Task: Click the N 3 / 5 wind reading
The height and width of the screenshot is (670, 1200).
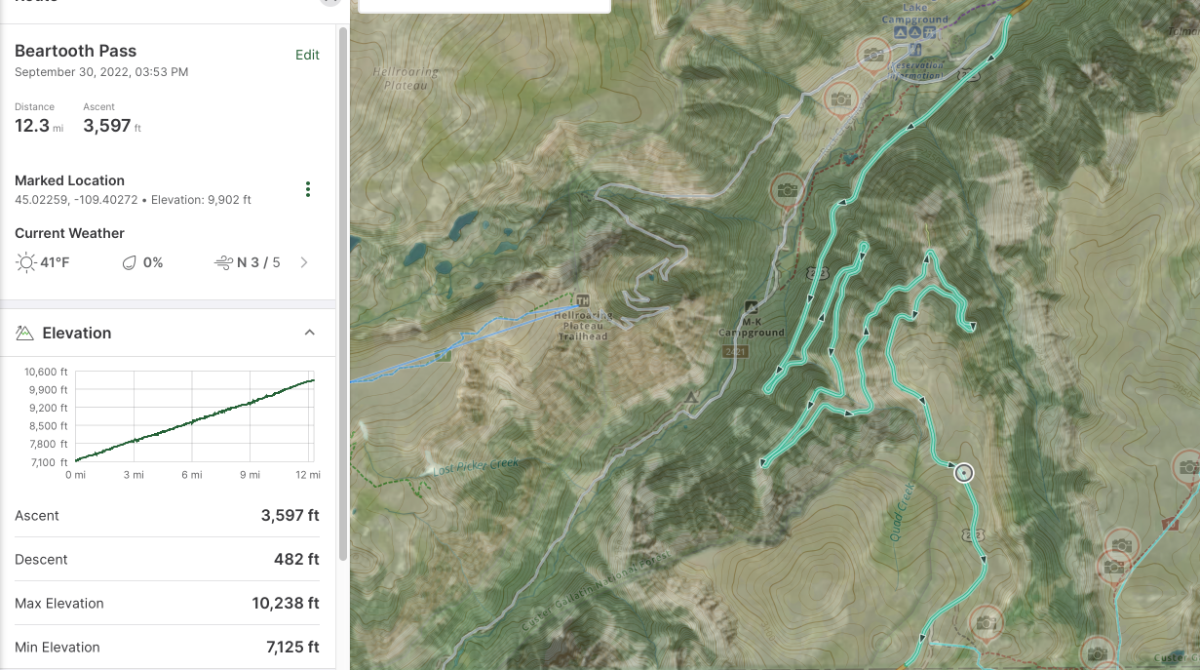Action: tap(259, 263)
